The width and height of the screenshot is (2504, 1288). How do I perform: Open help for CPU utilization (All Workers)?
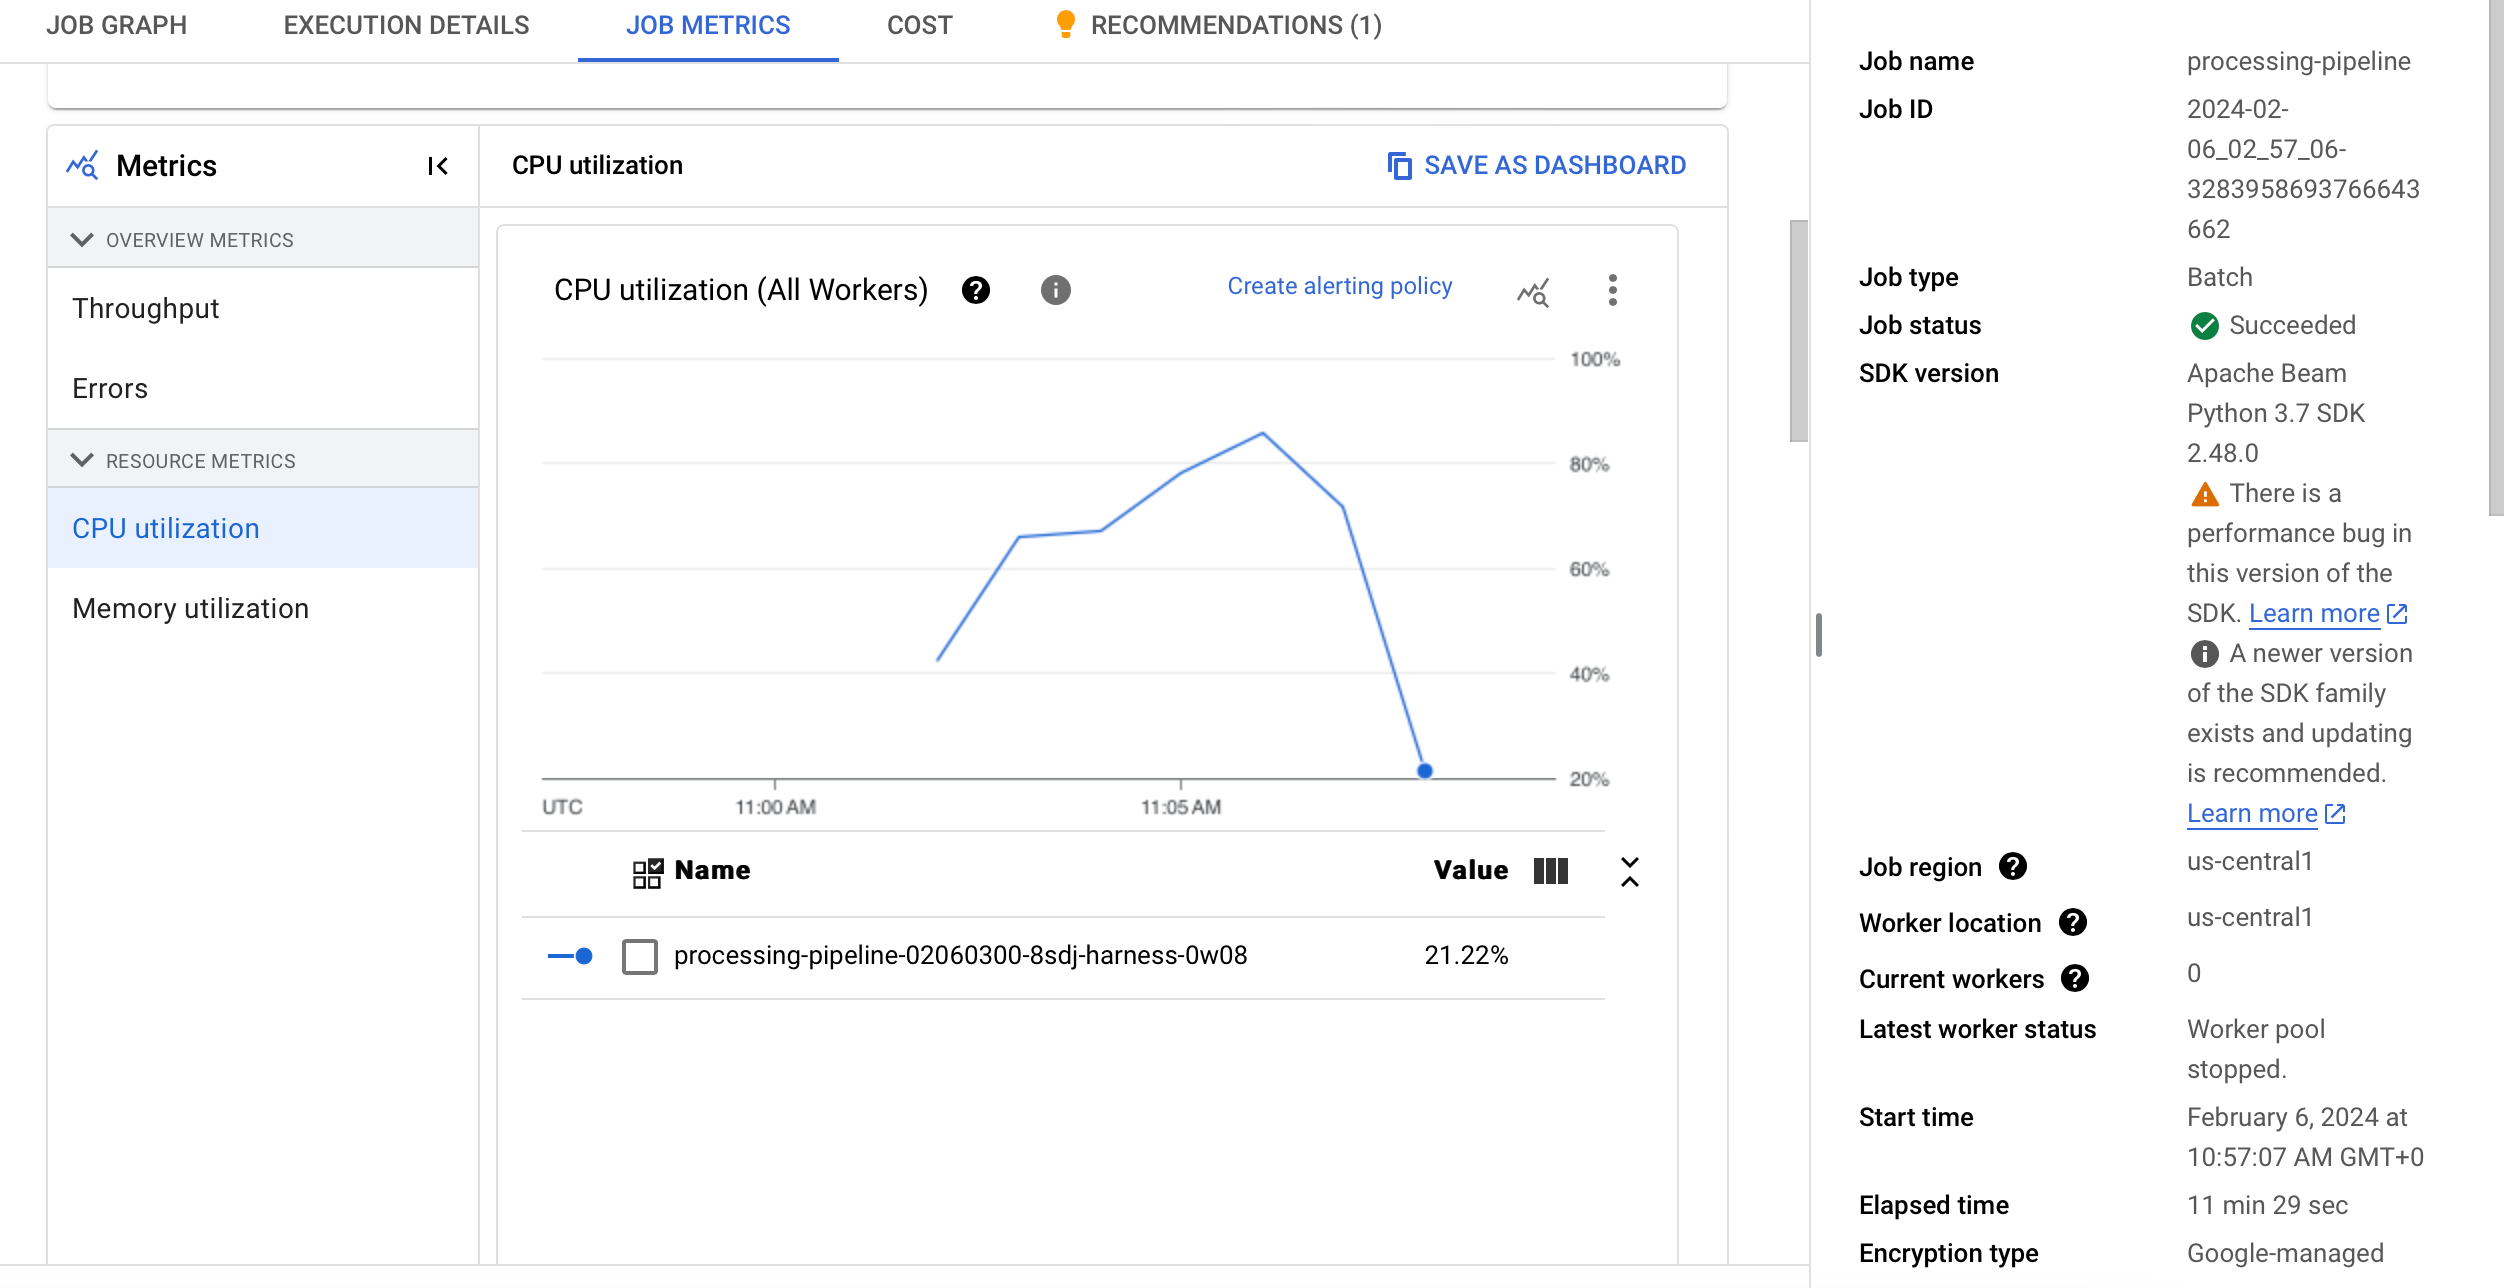click(976, 290)
